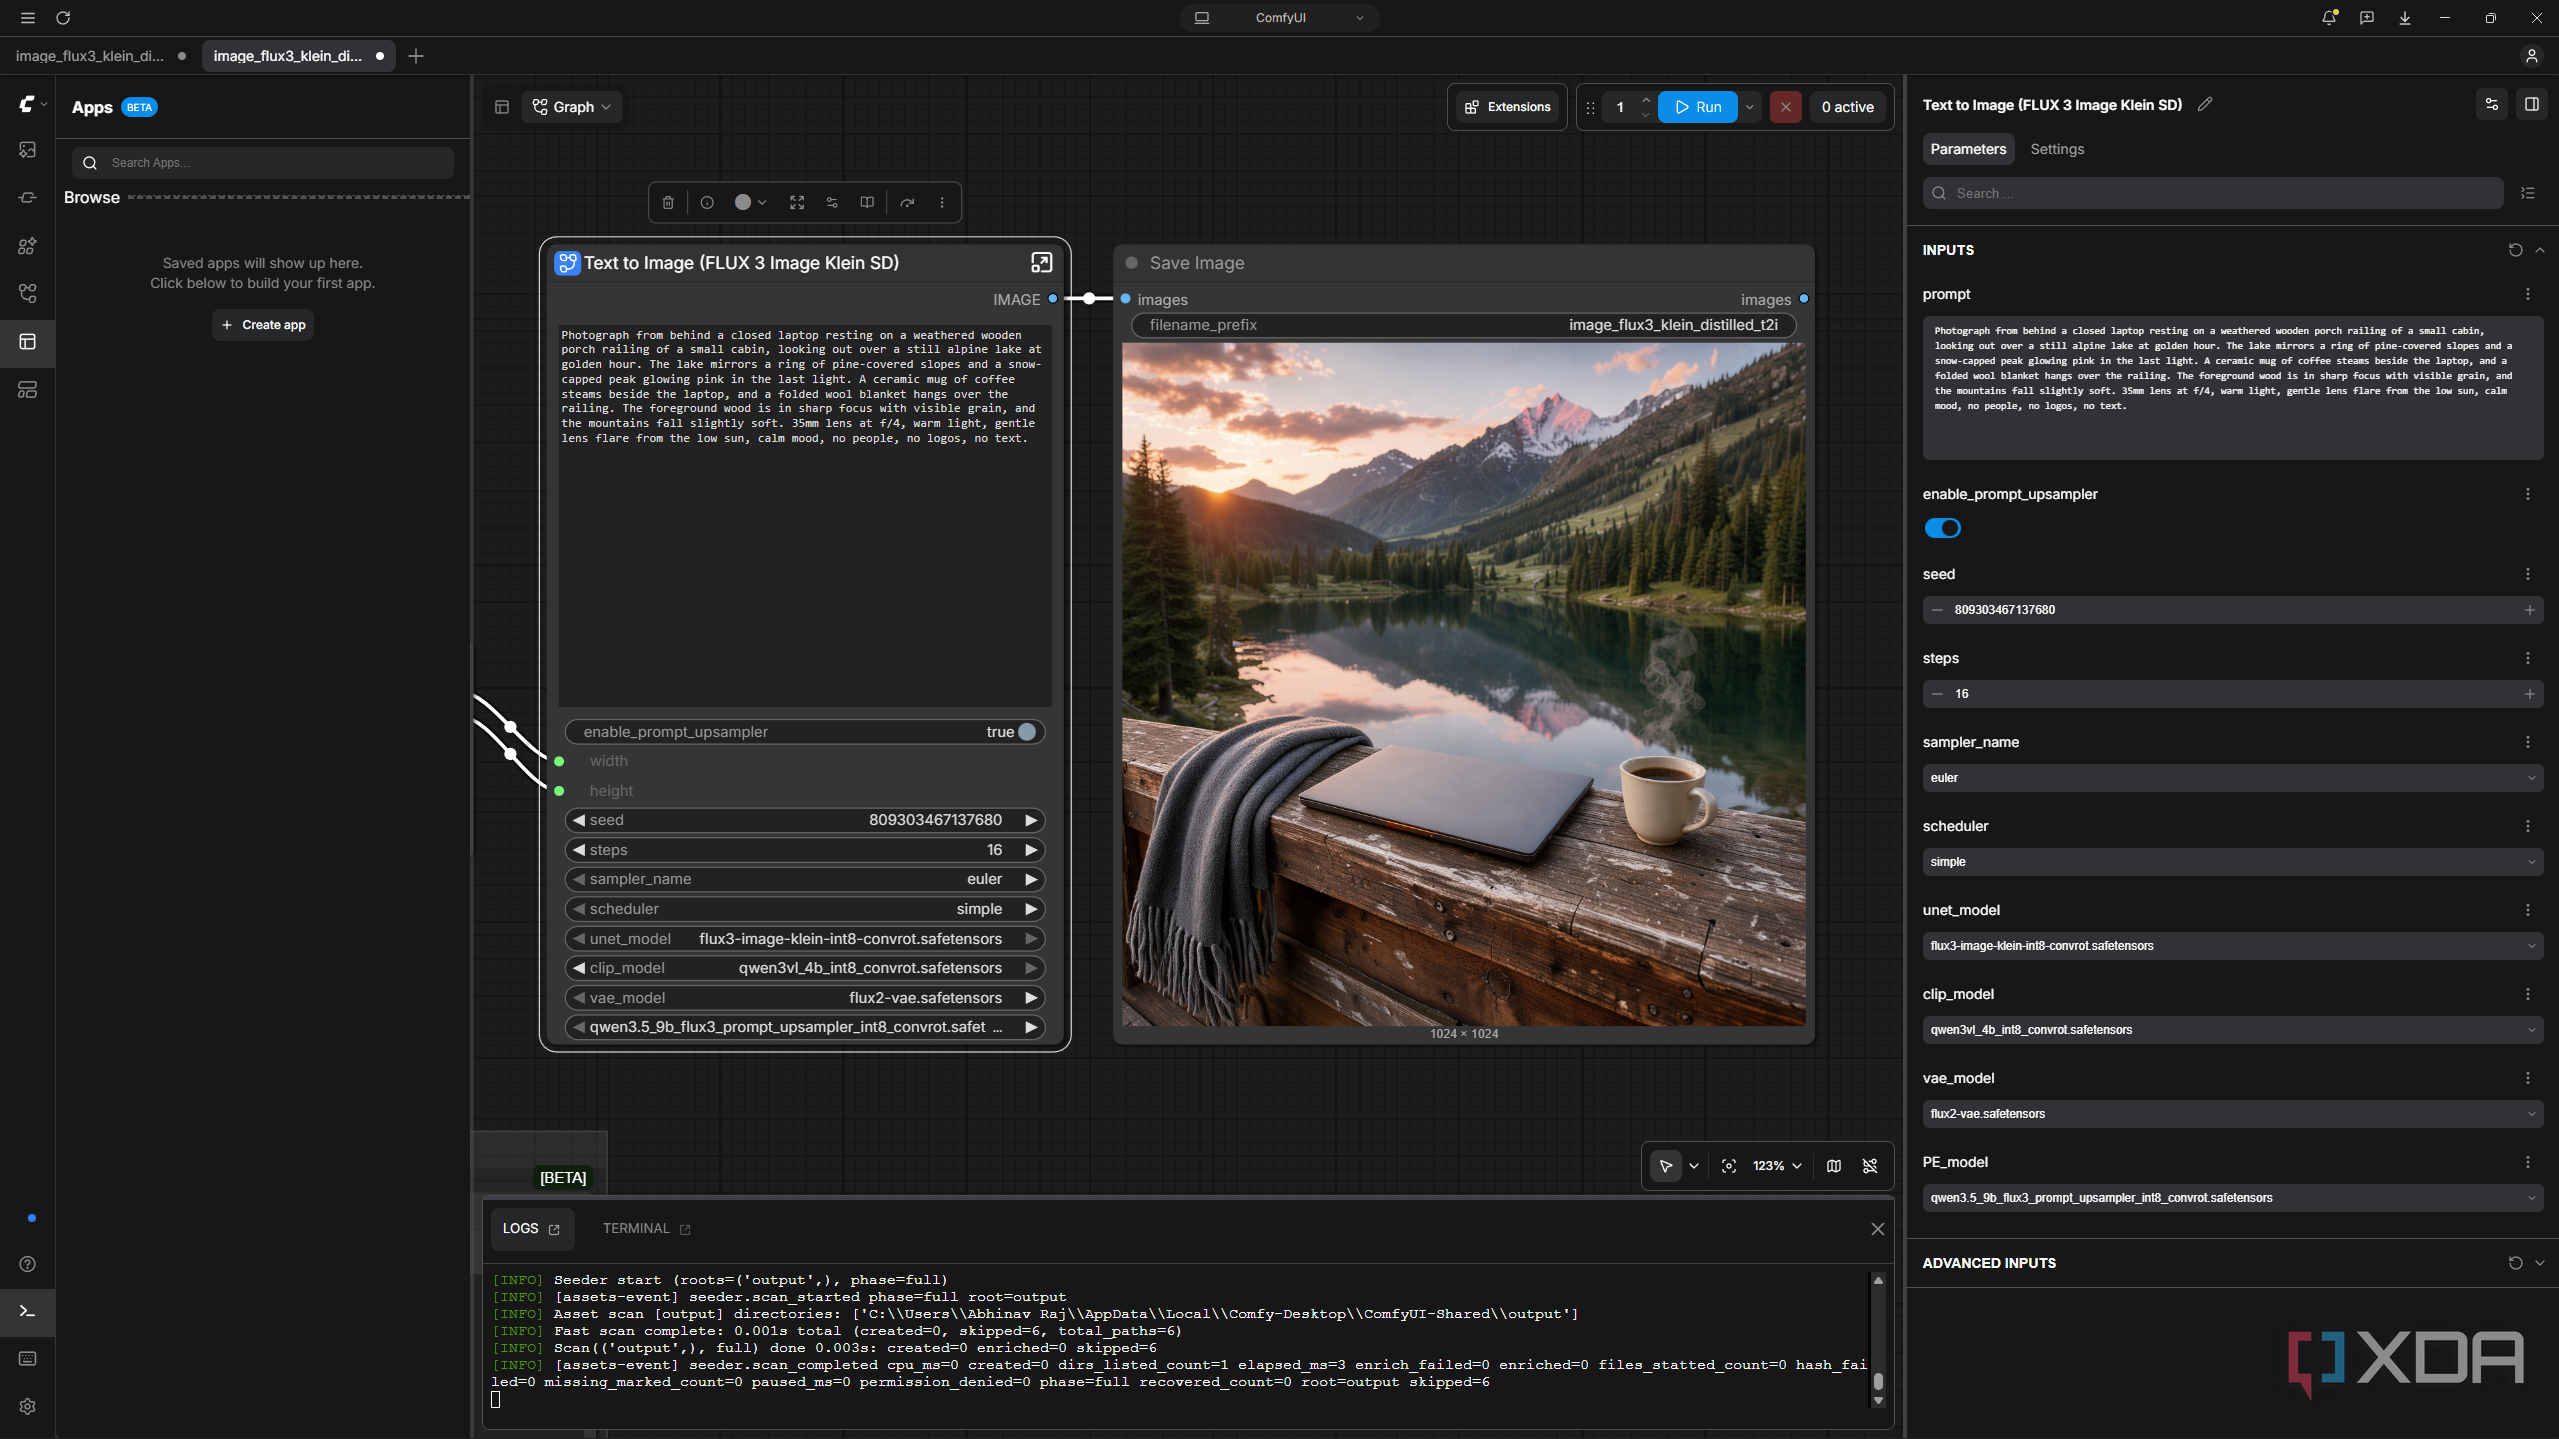Click the Run button

pyautogui.click(x=1698, y=107)
